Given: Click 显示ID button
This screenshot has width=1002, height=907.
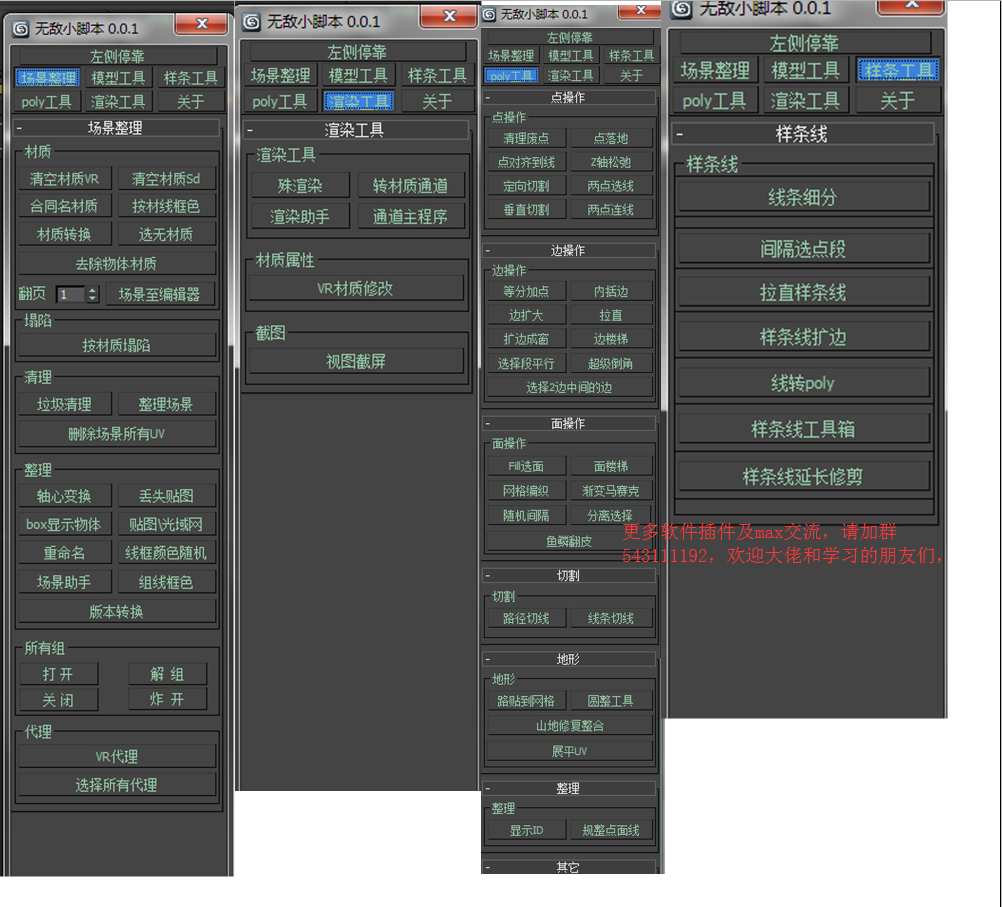Looking at the screenshot, I should pos(527,830).
